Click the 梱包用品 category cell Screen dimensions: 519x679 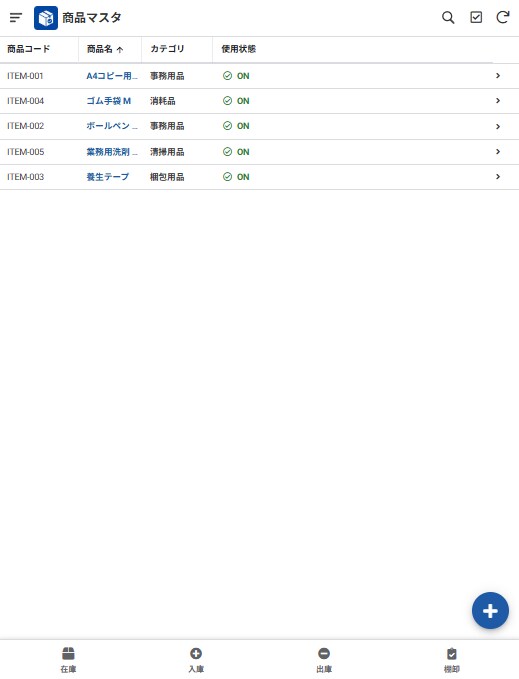pyautogui.click(x=167, y=177)
